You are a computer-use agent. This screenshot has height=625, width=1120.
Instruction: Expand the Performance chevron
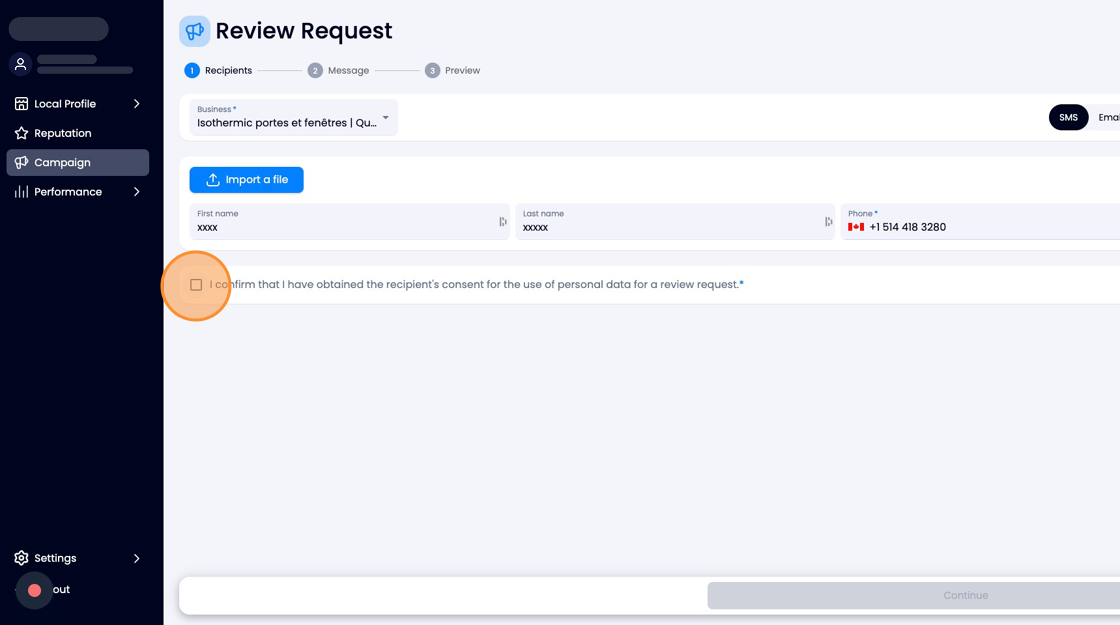point(136,191)
